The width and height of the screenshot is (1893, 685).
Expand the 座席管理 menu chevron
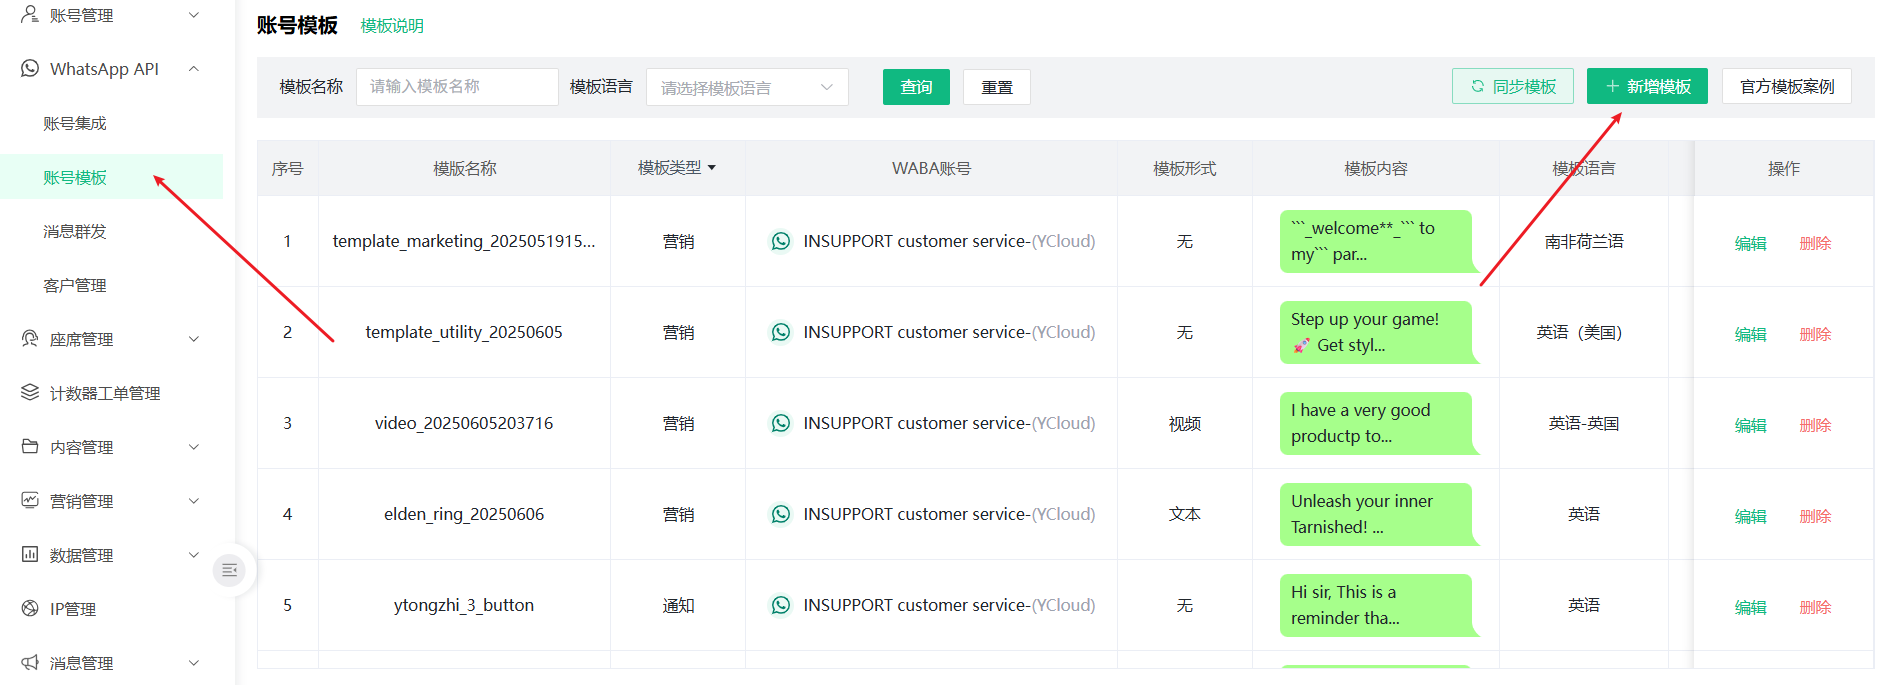194,339
